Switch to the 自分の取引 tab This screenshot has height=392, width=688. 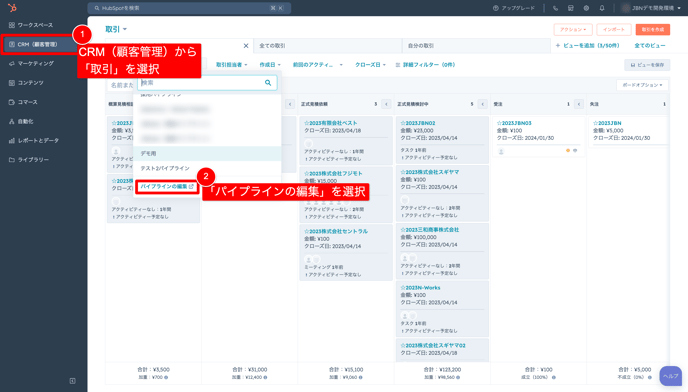476,46
